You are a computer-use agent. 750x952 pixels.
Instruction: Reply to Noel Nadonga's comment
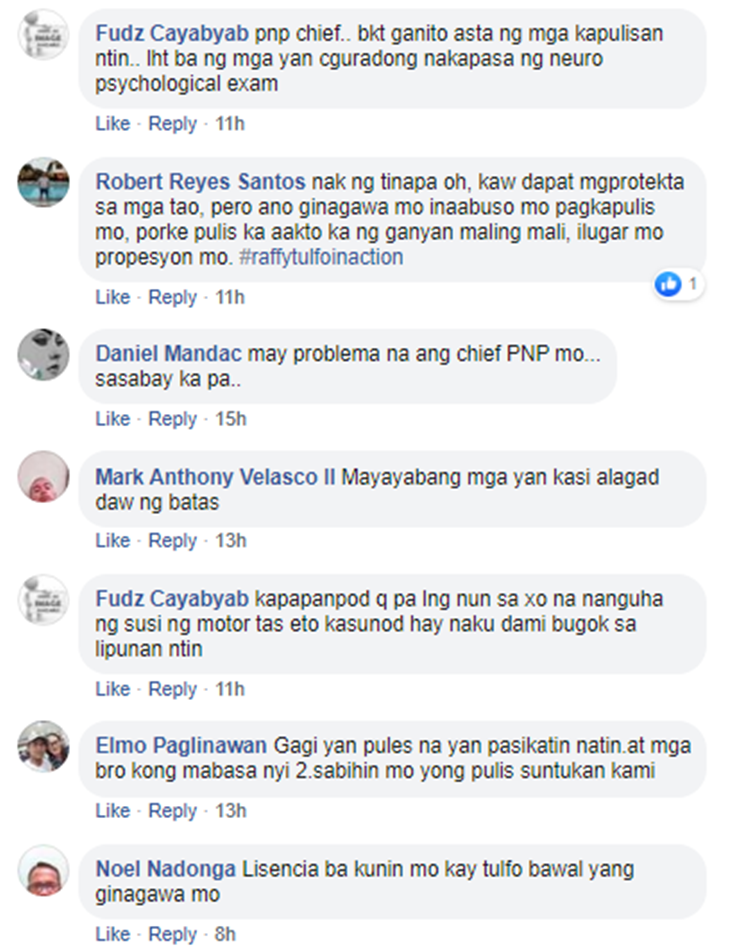click(x=172, y=934)
